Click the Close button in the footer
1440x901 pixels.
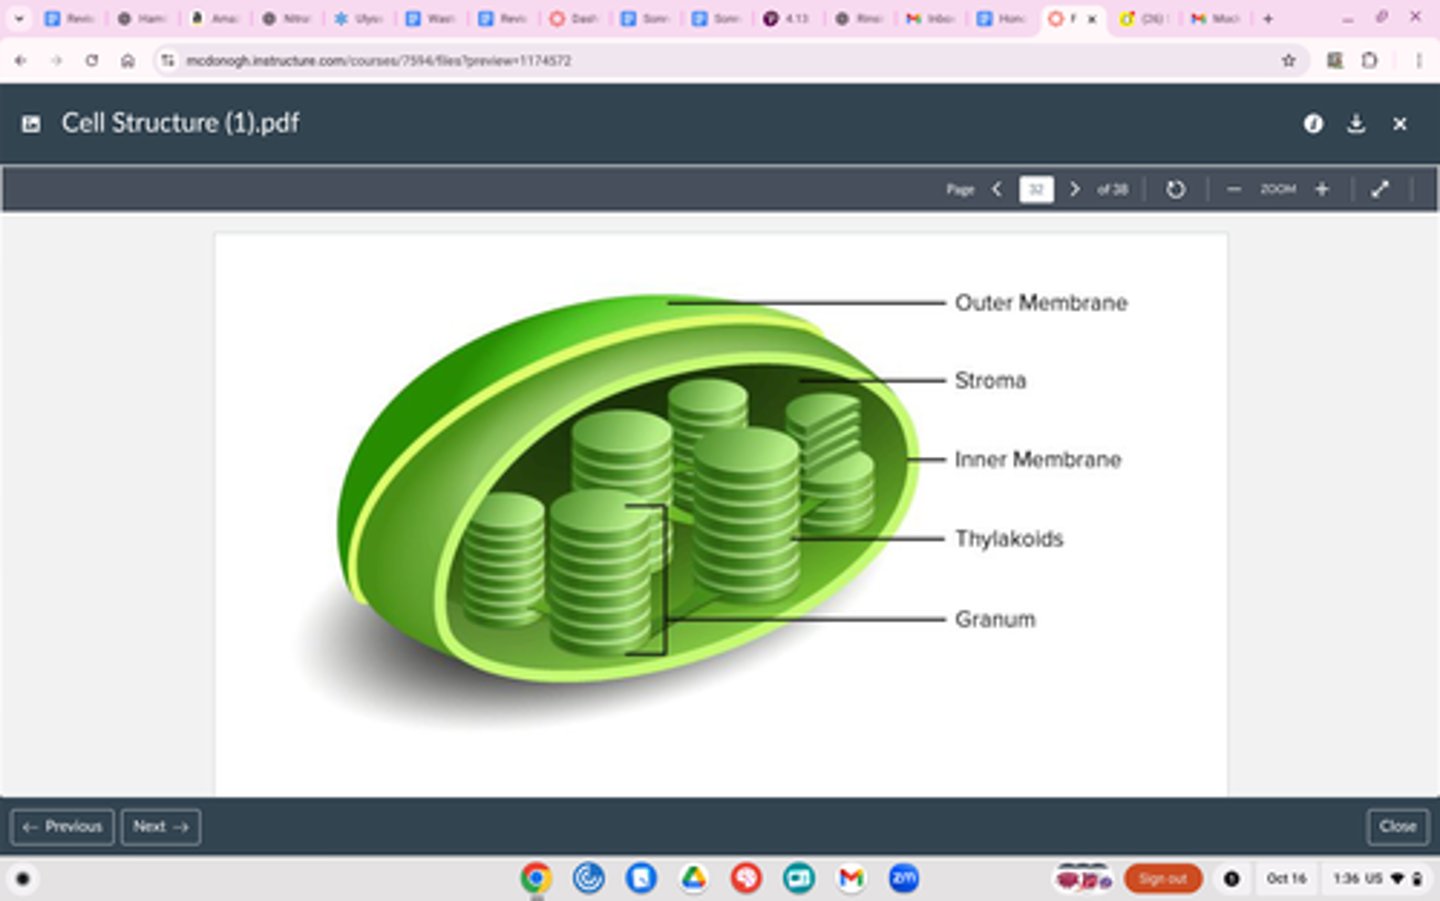tap(1398, 827)
